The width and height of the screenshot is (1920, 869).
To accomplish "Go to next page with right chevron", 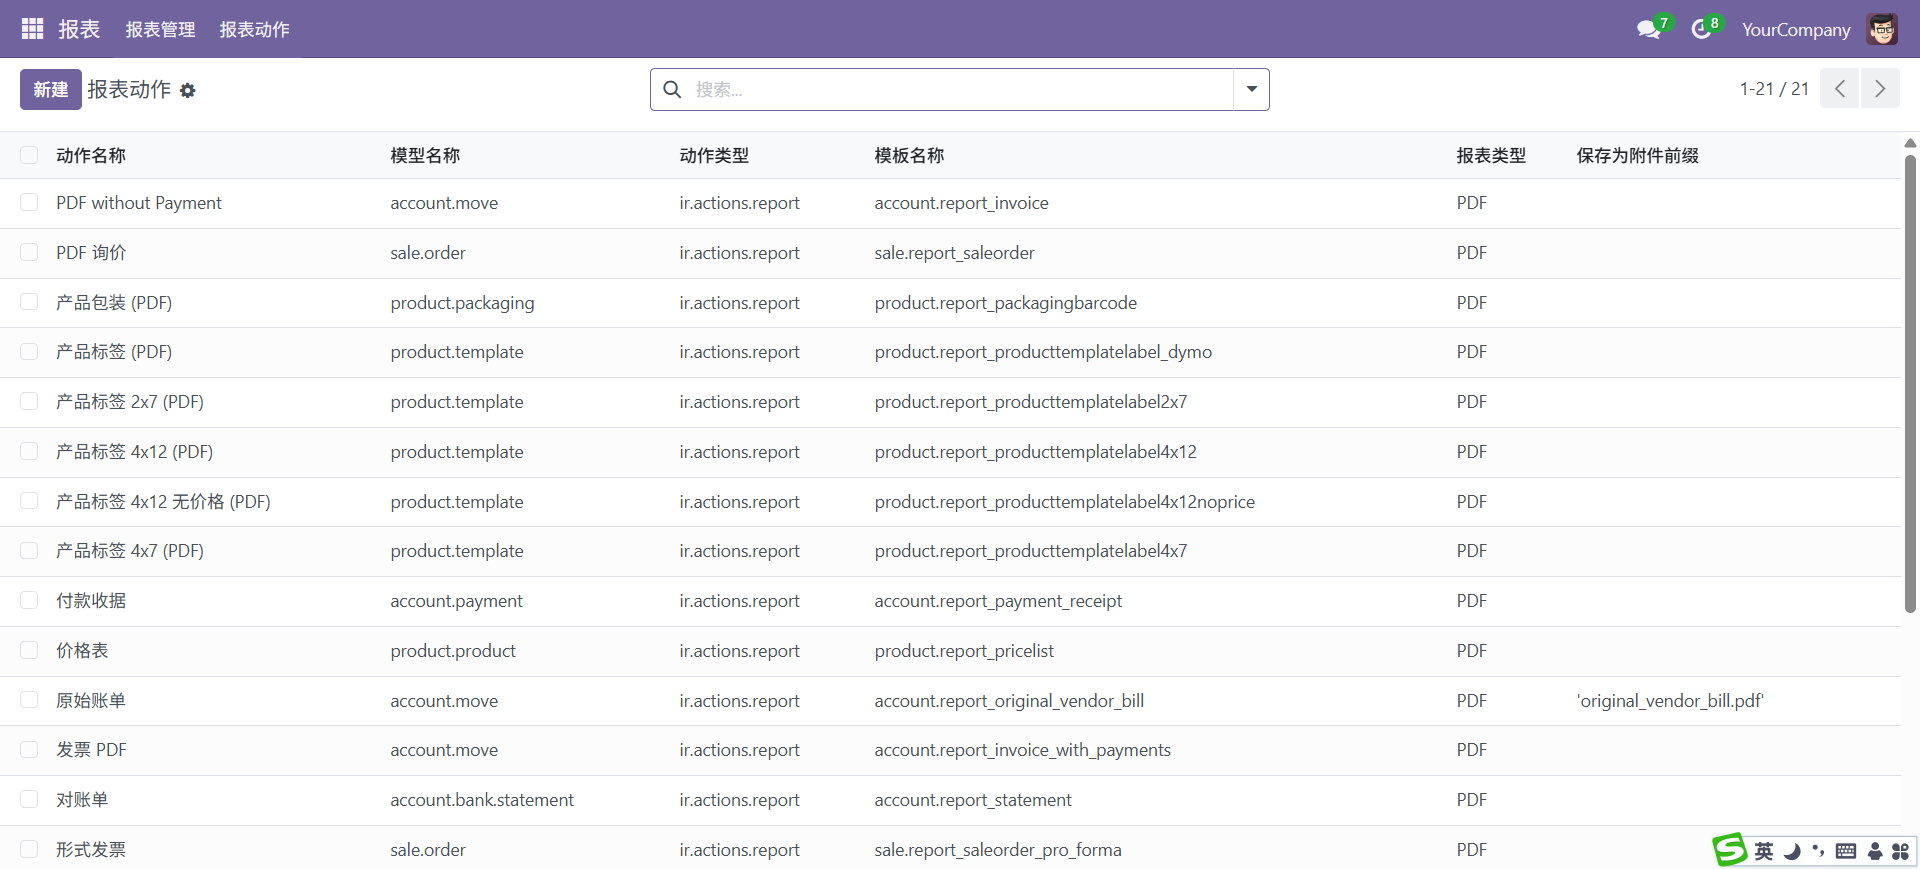I will pyautogui.click(x=1880, y=89).
